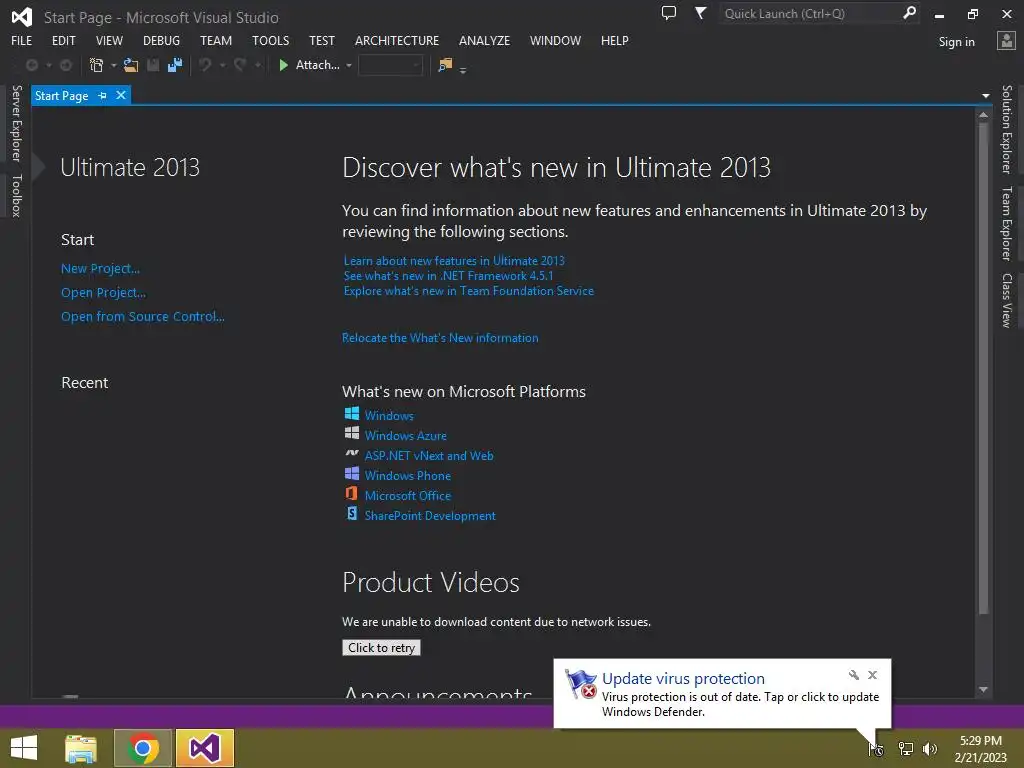Click the New Project toolbar icon

(x=97, y=65)
